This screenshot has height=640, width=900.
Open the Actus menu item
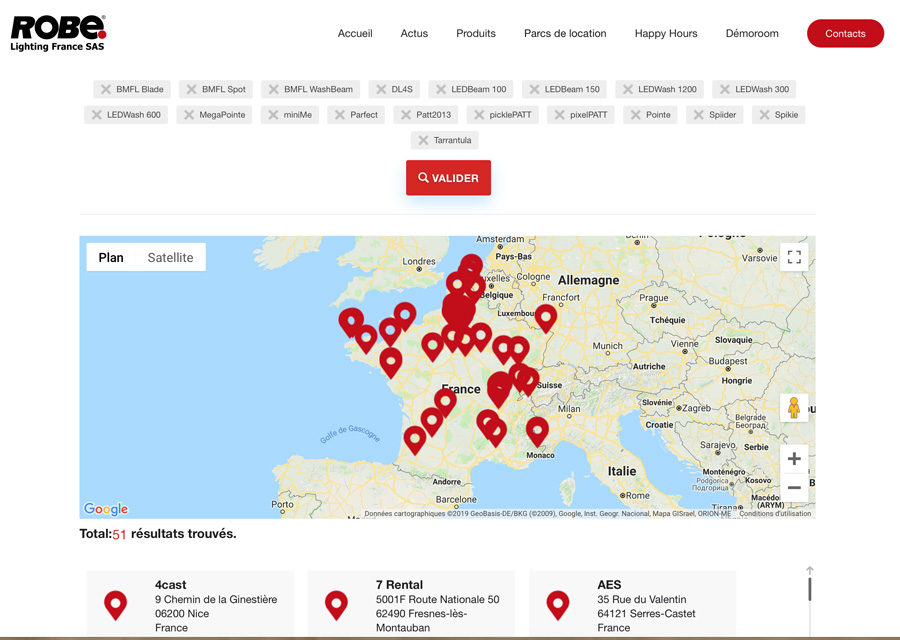coord(414,33)
